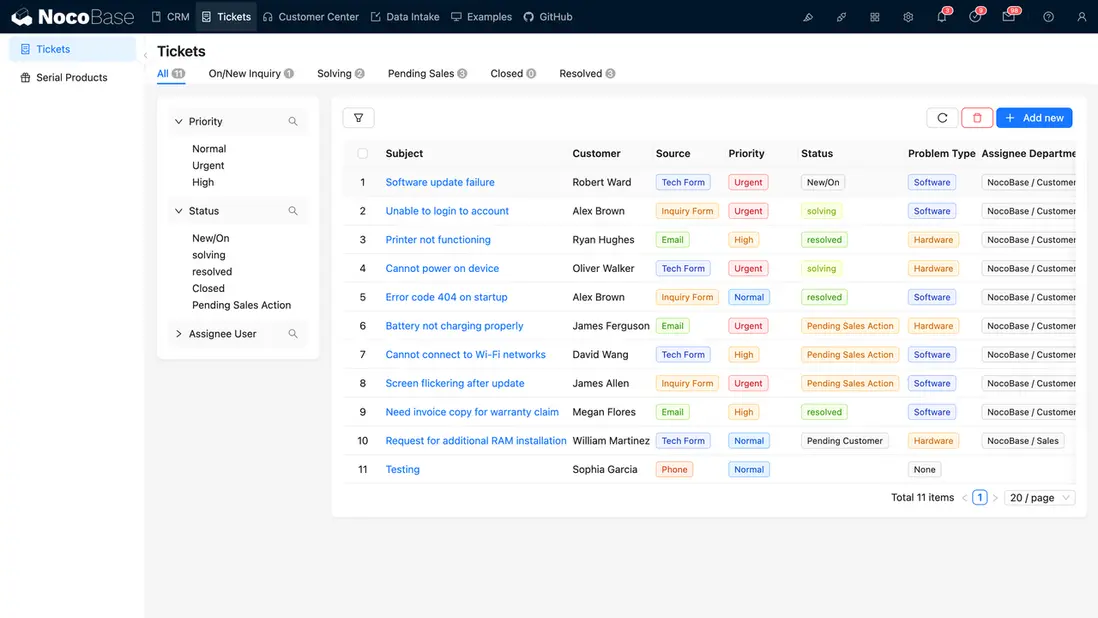Click the help question mark icon
Viewport: 1098px width, 618px height.
tap(1048, 17)
